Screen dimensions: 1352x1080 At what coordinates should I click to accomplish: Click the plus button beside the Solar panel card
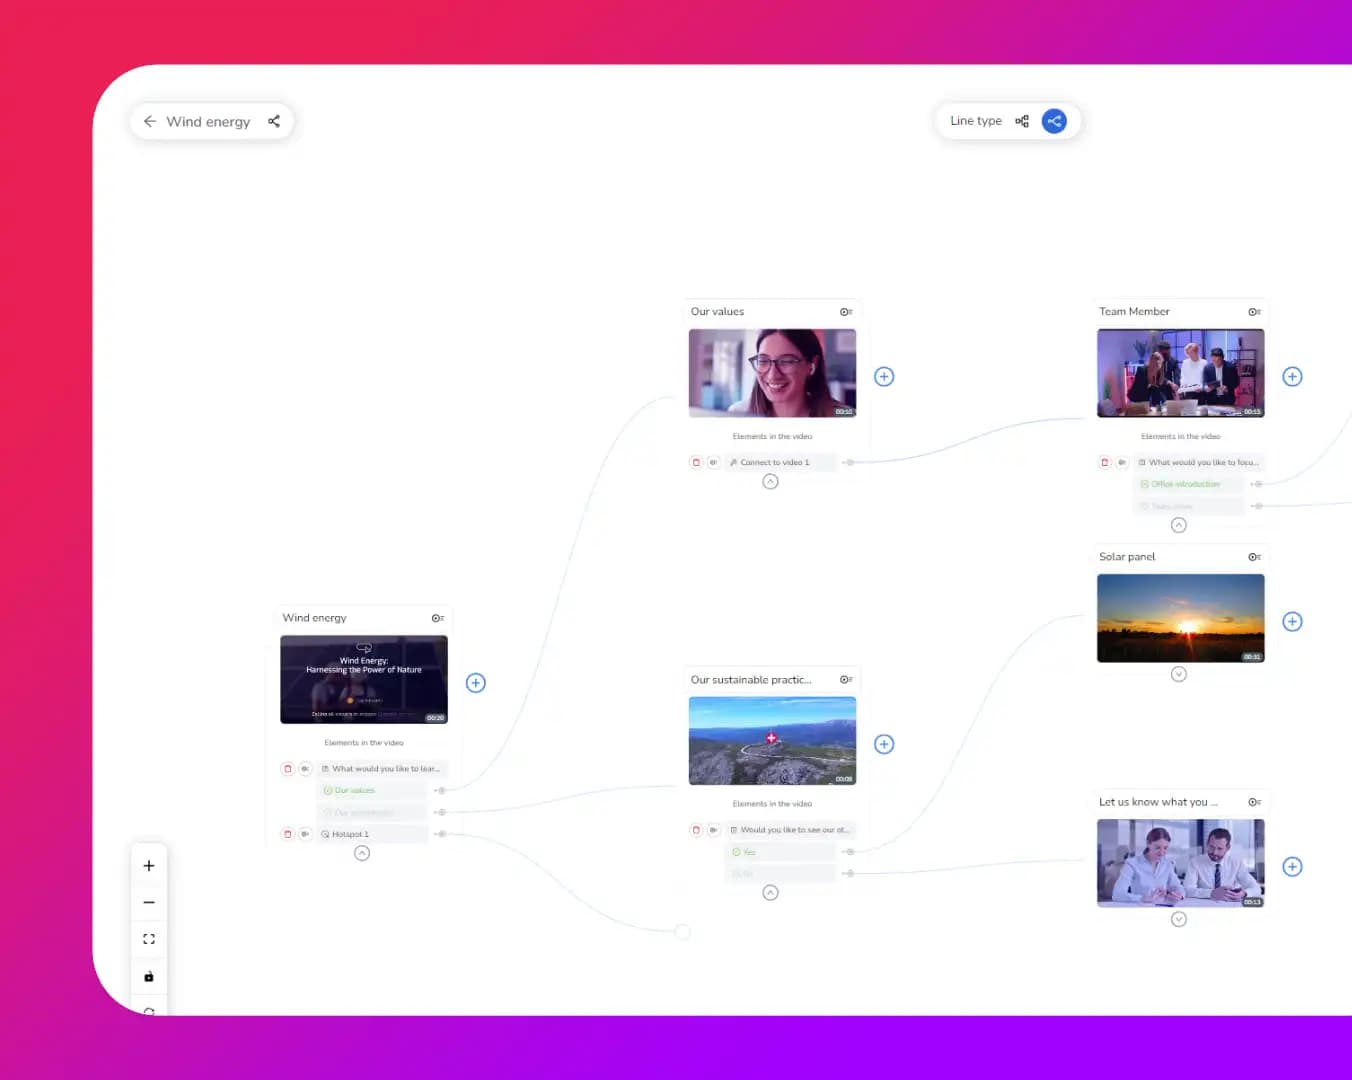1292,621
